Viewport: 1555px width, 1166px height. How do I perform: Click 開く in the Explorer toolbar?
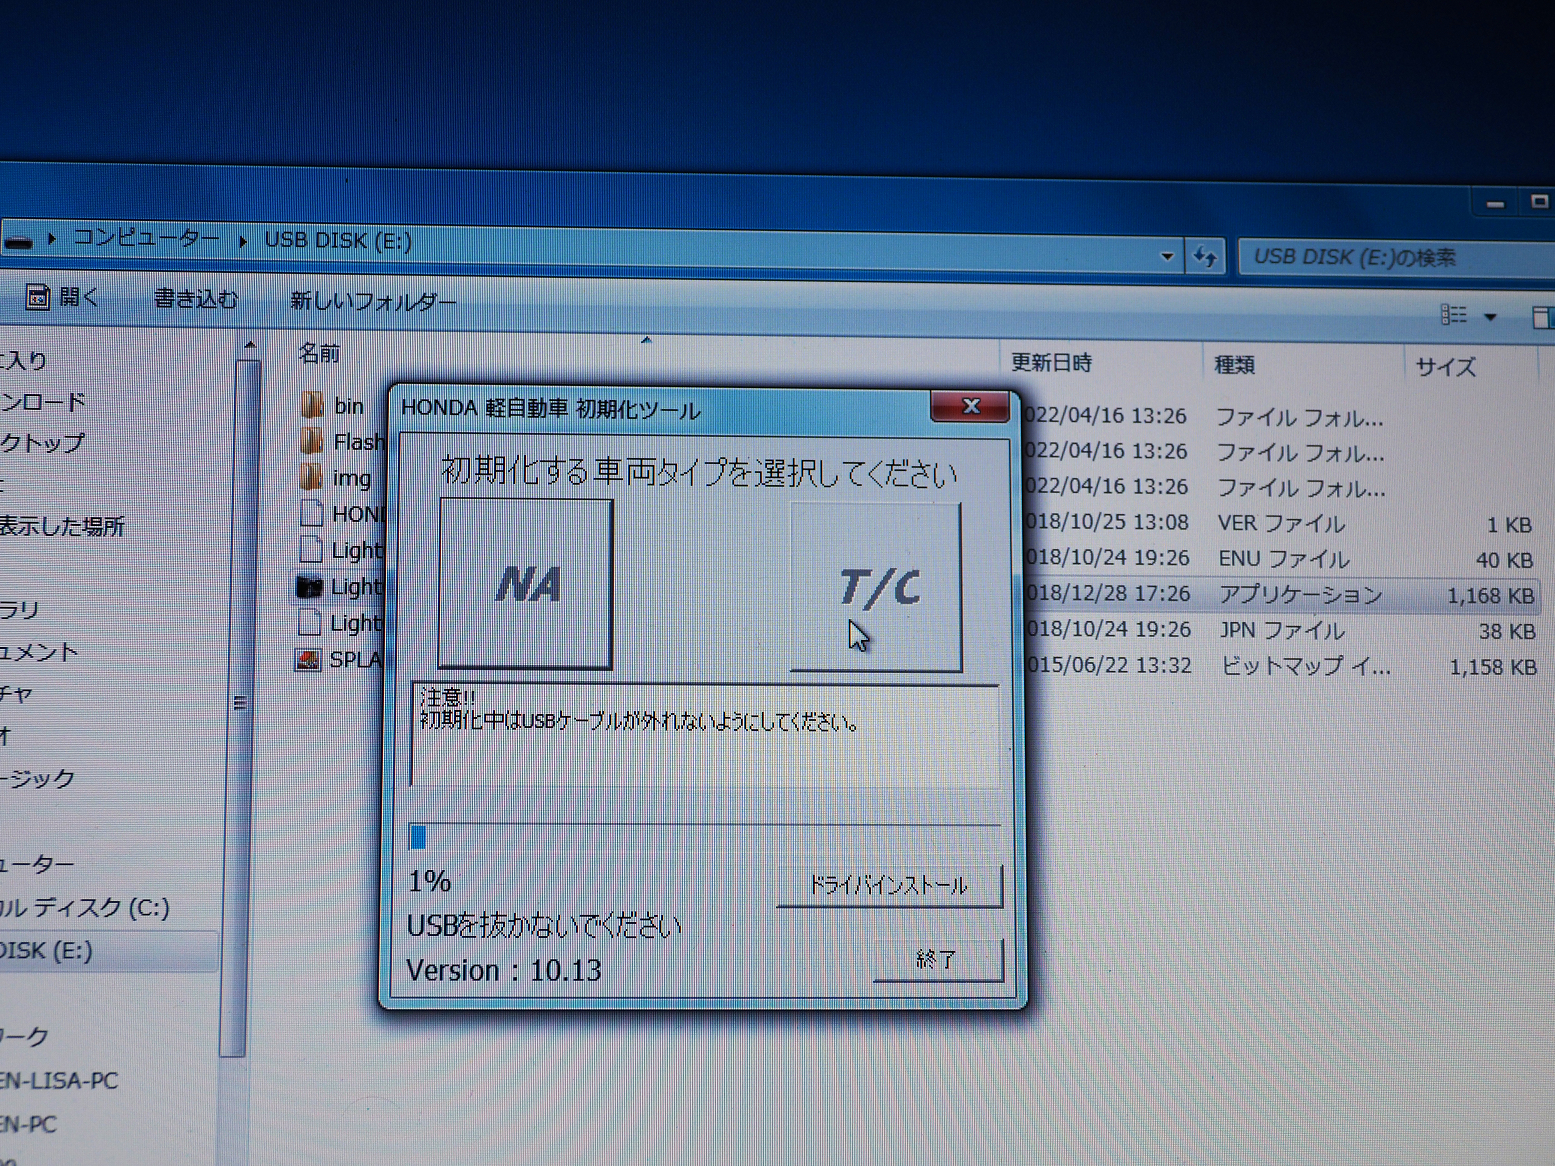[x=63, y=297]
